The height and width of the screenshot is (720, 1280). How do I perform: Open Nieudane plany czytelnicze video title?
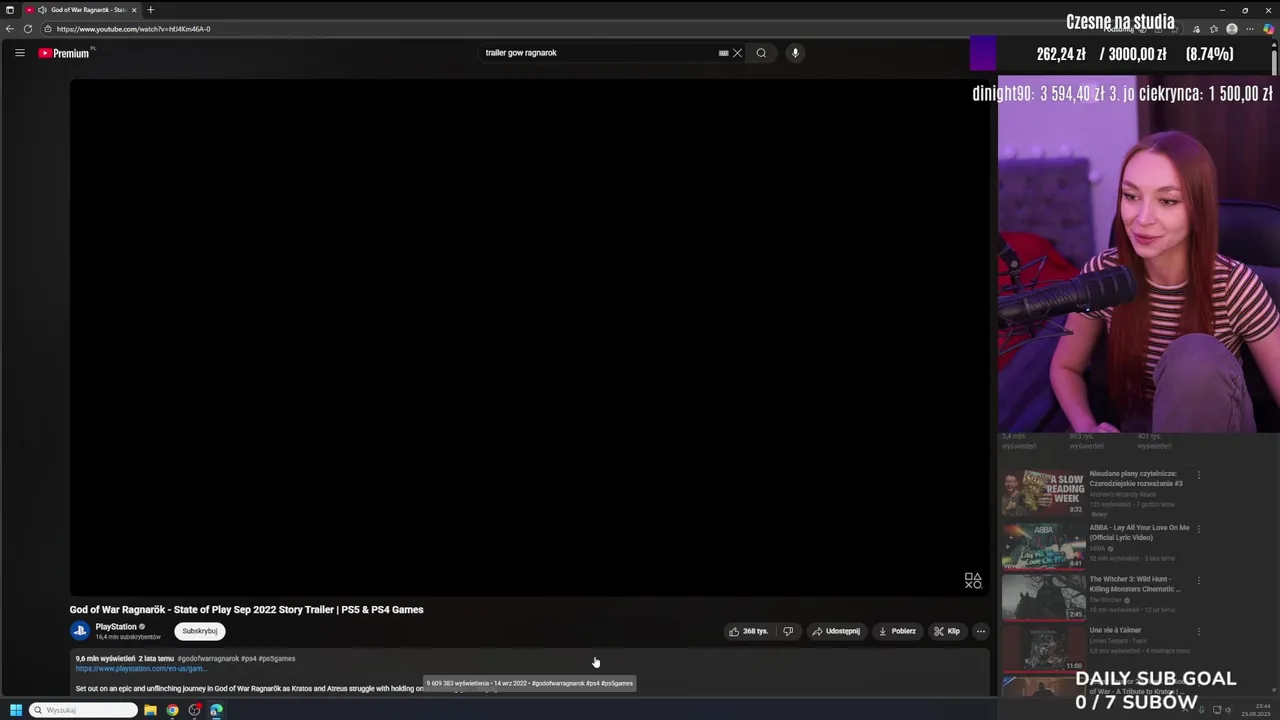coord(1136,478)
